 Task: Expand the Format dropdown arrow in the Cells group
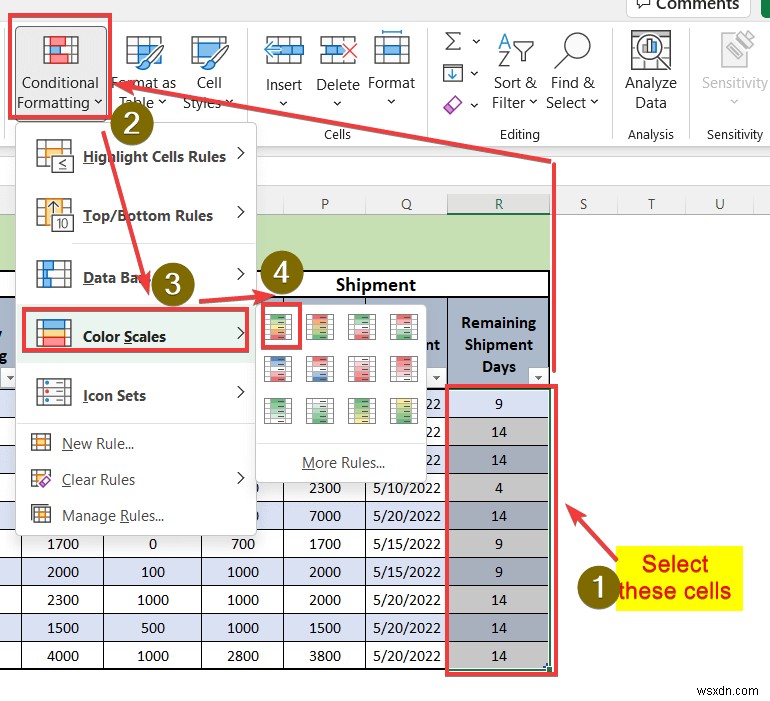pos(391,102)
